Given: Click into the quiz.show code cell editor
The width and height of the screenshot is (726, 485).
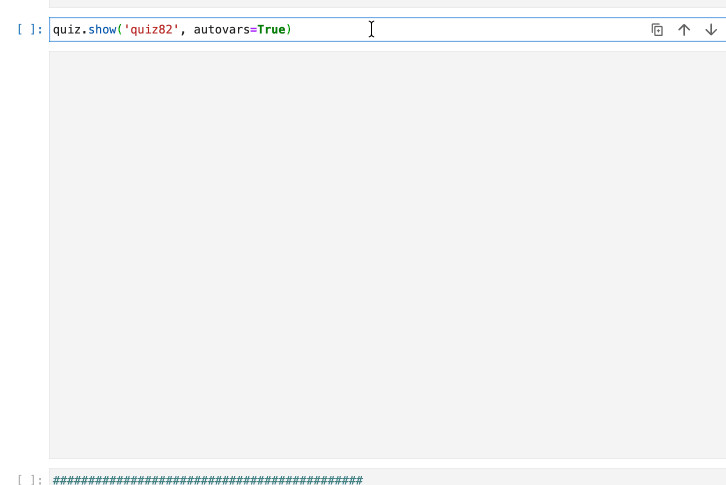Looking at the screenshot, I should click(387, 30).
